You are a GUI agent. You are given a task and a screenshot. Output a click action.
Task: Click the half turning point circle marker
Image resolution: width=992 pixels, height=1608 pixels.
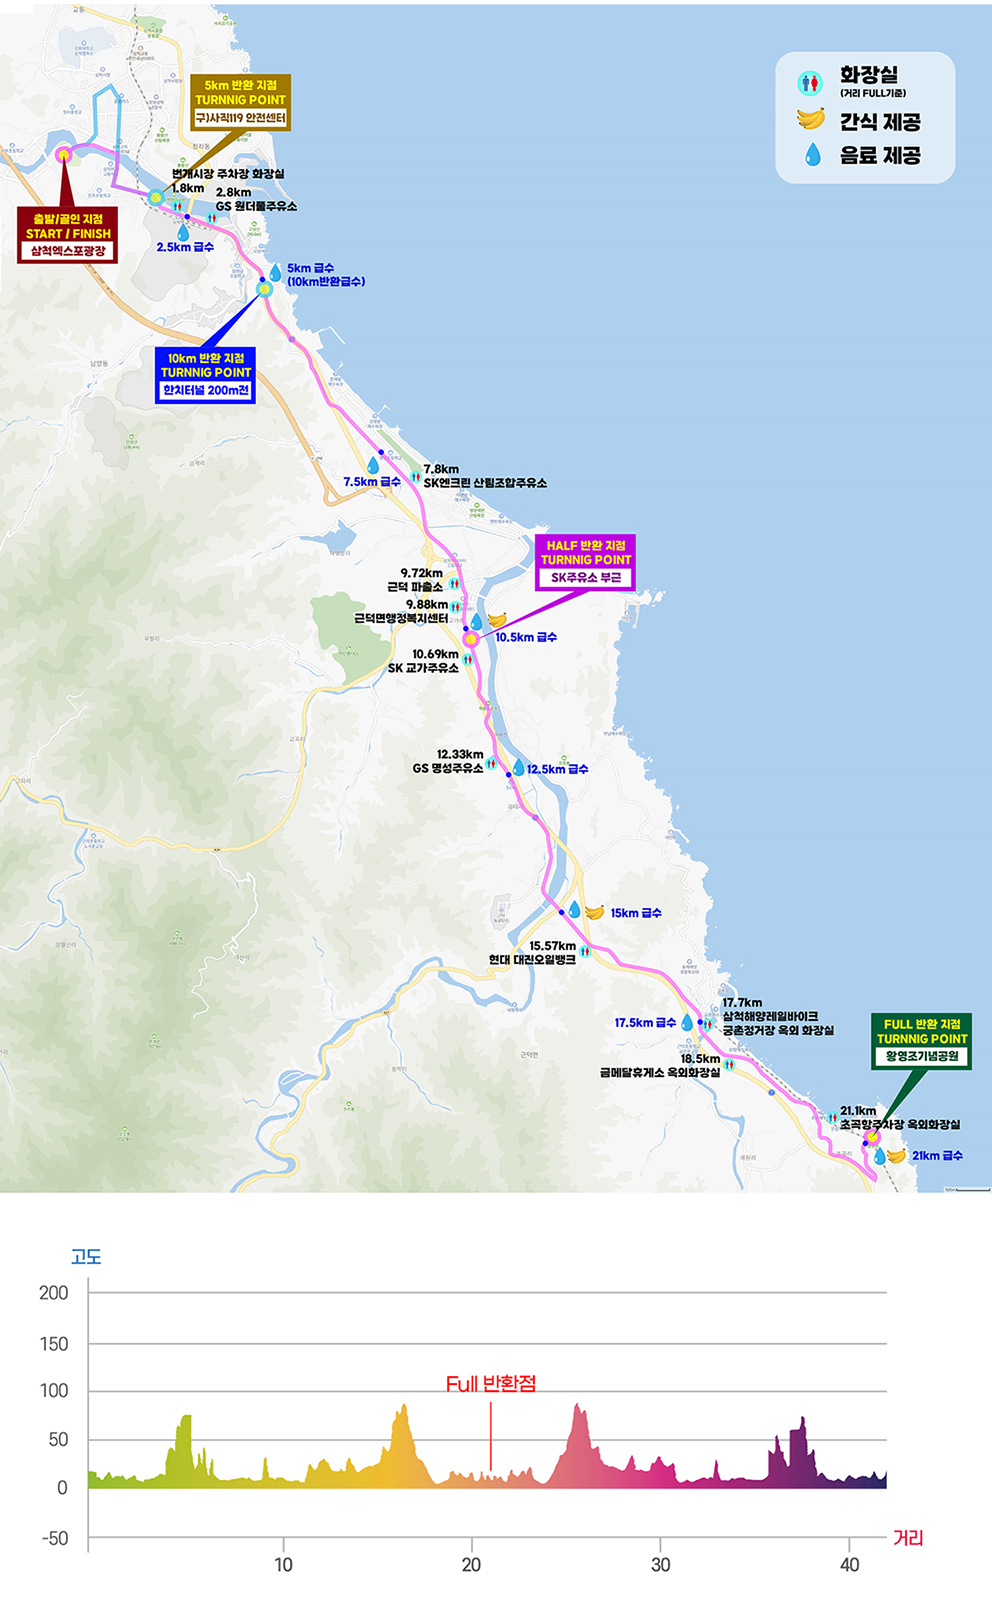pyautogui.click(x=470, y=639)
